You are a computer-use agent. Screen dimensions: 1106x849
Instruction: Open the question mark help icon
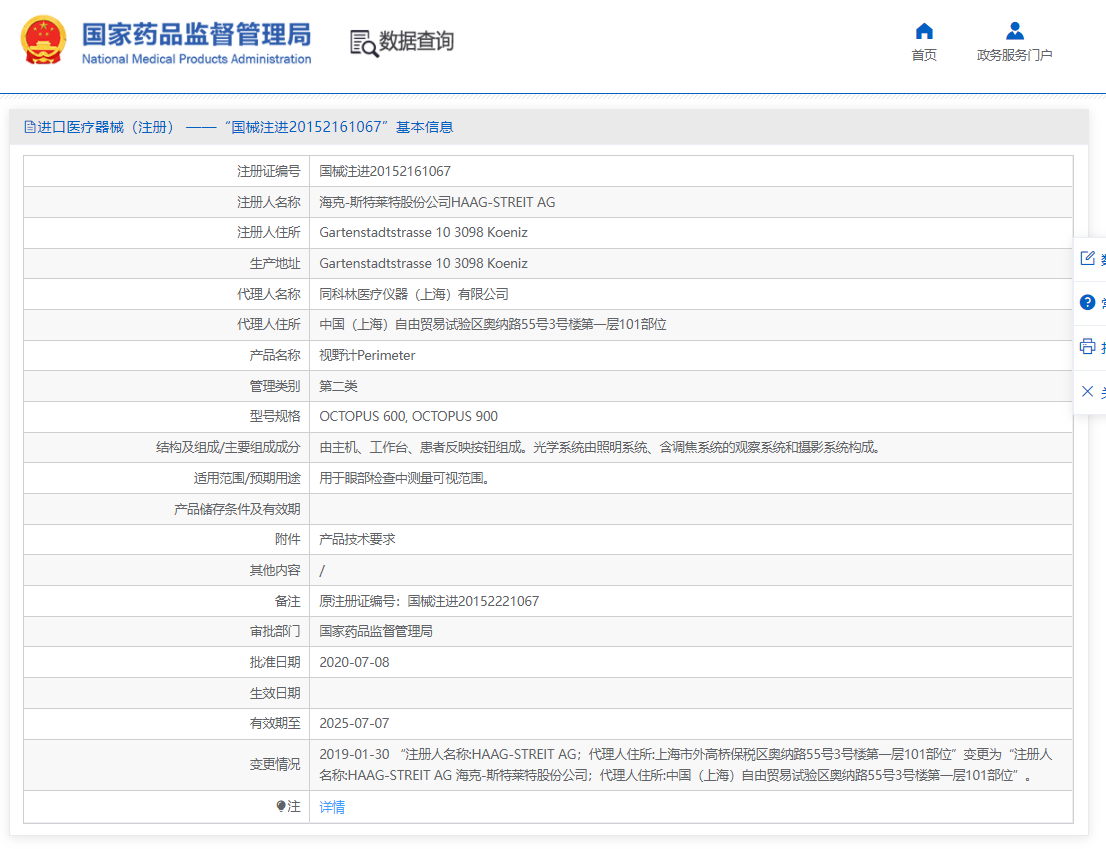point(1088,303)
